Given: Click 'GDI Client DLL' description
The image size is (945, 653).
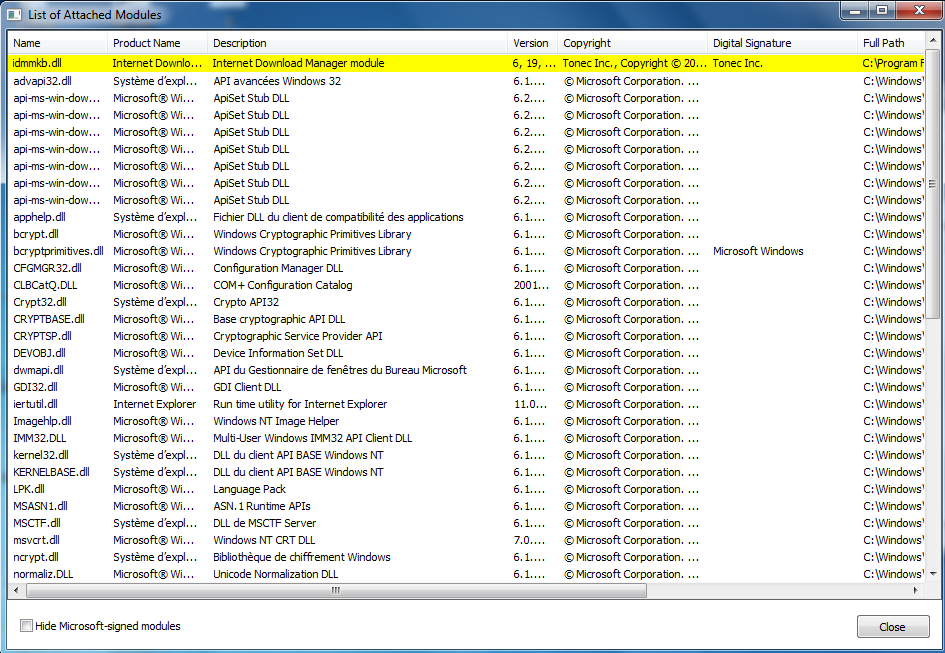Looking at the screenshot, I should click(247, 387).
